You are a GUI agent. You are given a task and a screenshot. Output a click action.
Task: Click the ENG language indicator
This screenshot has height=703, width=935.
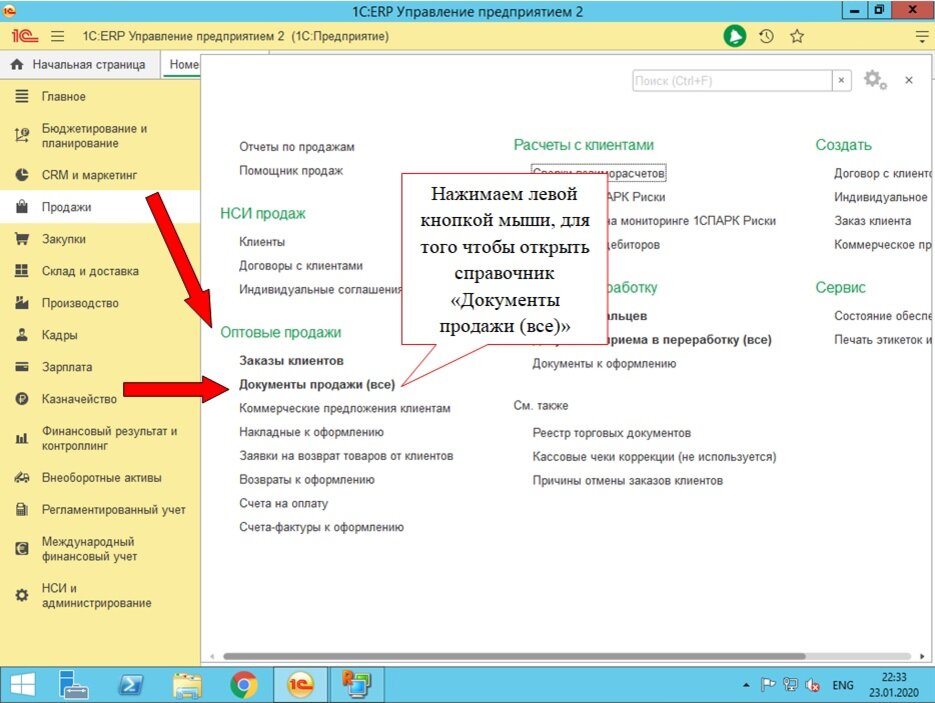(843, 686)
